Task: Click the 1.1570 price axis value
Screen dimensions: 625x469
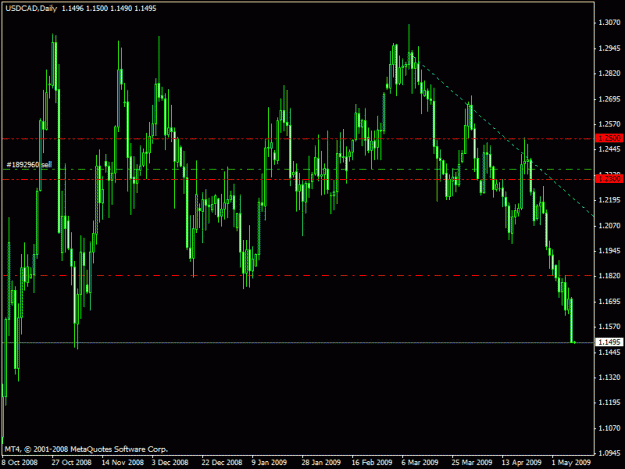Action: [x=609, y=327]
